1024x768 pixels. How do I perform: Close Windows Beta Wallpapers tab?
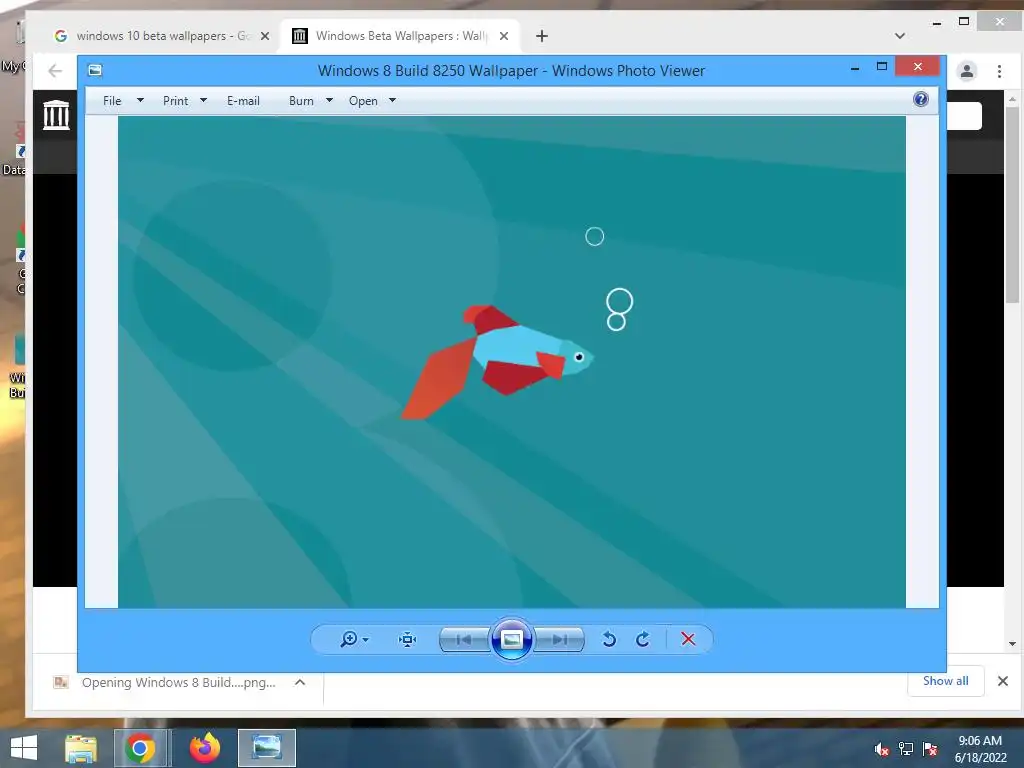[x=504, y=36]
